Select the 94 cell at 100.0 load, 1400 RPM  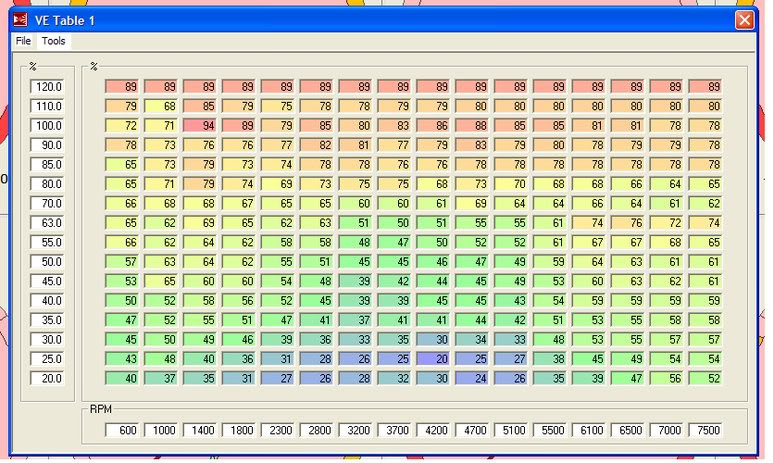(200, 126)
